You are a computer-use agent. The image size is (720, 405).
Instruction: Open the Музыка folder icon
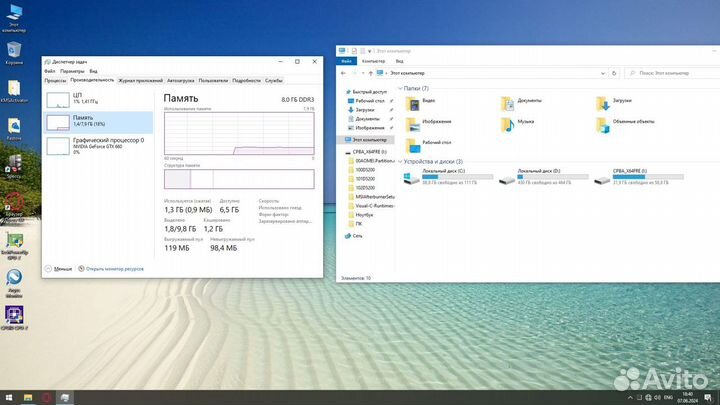(507, 124)
